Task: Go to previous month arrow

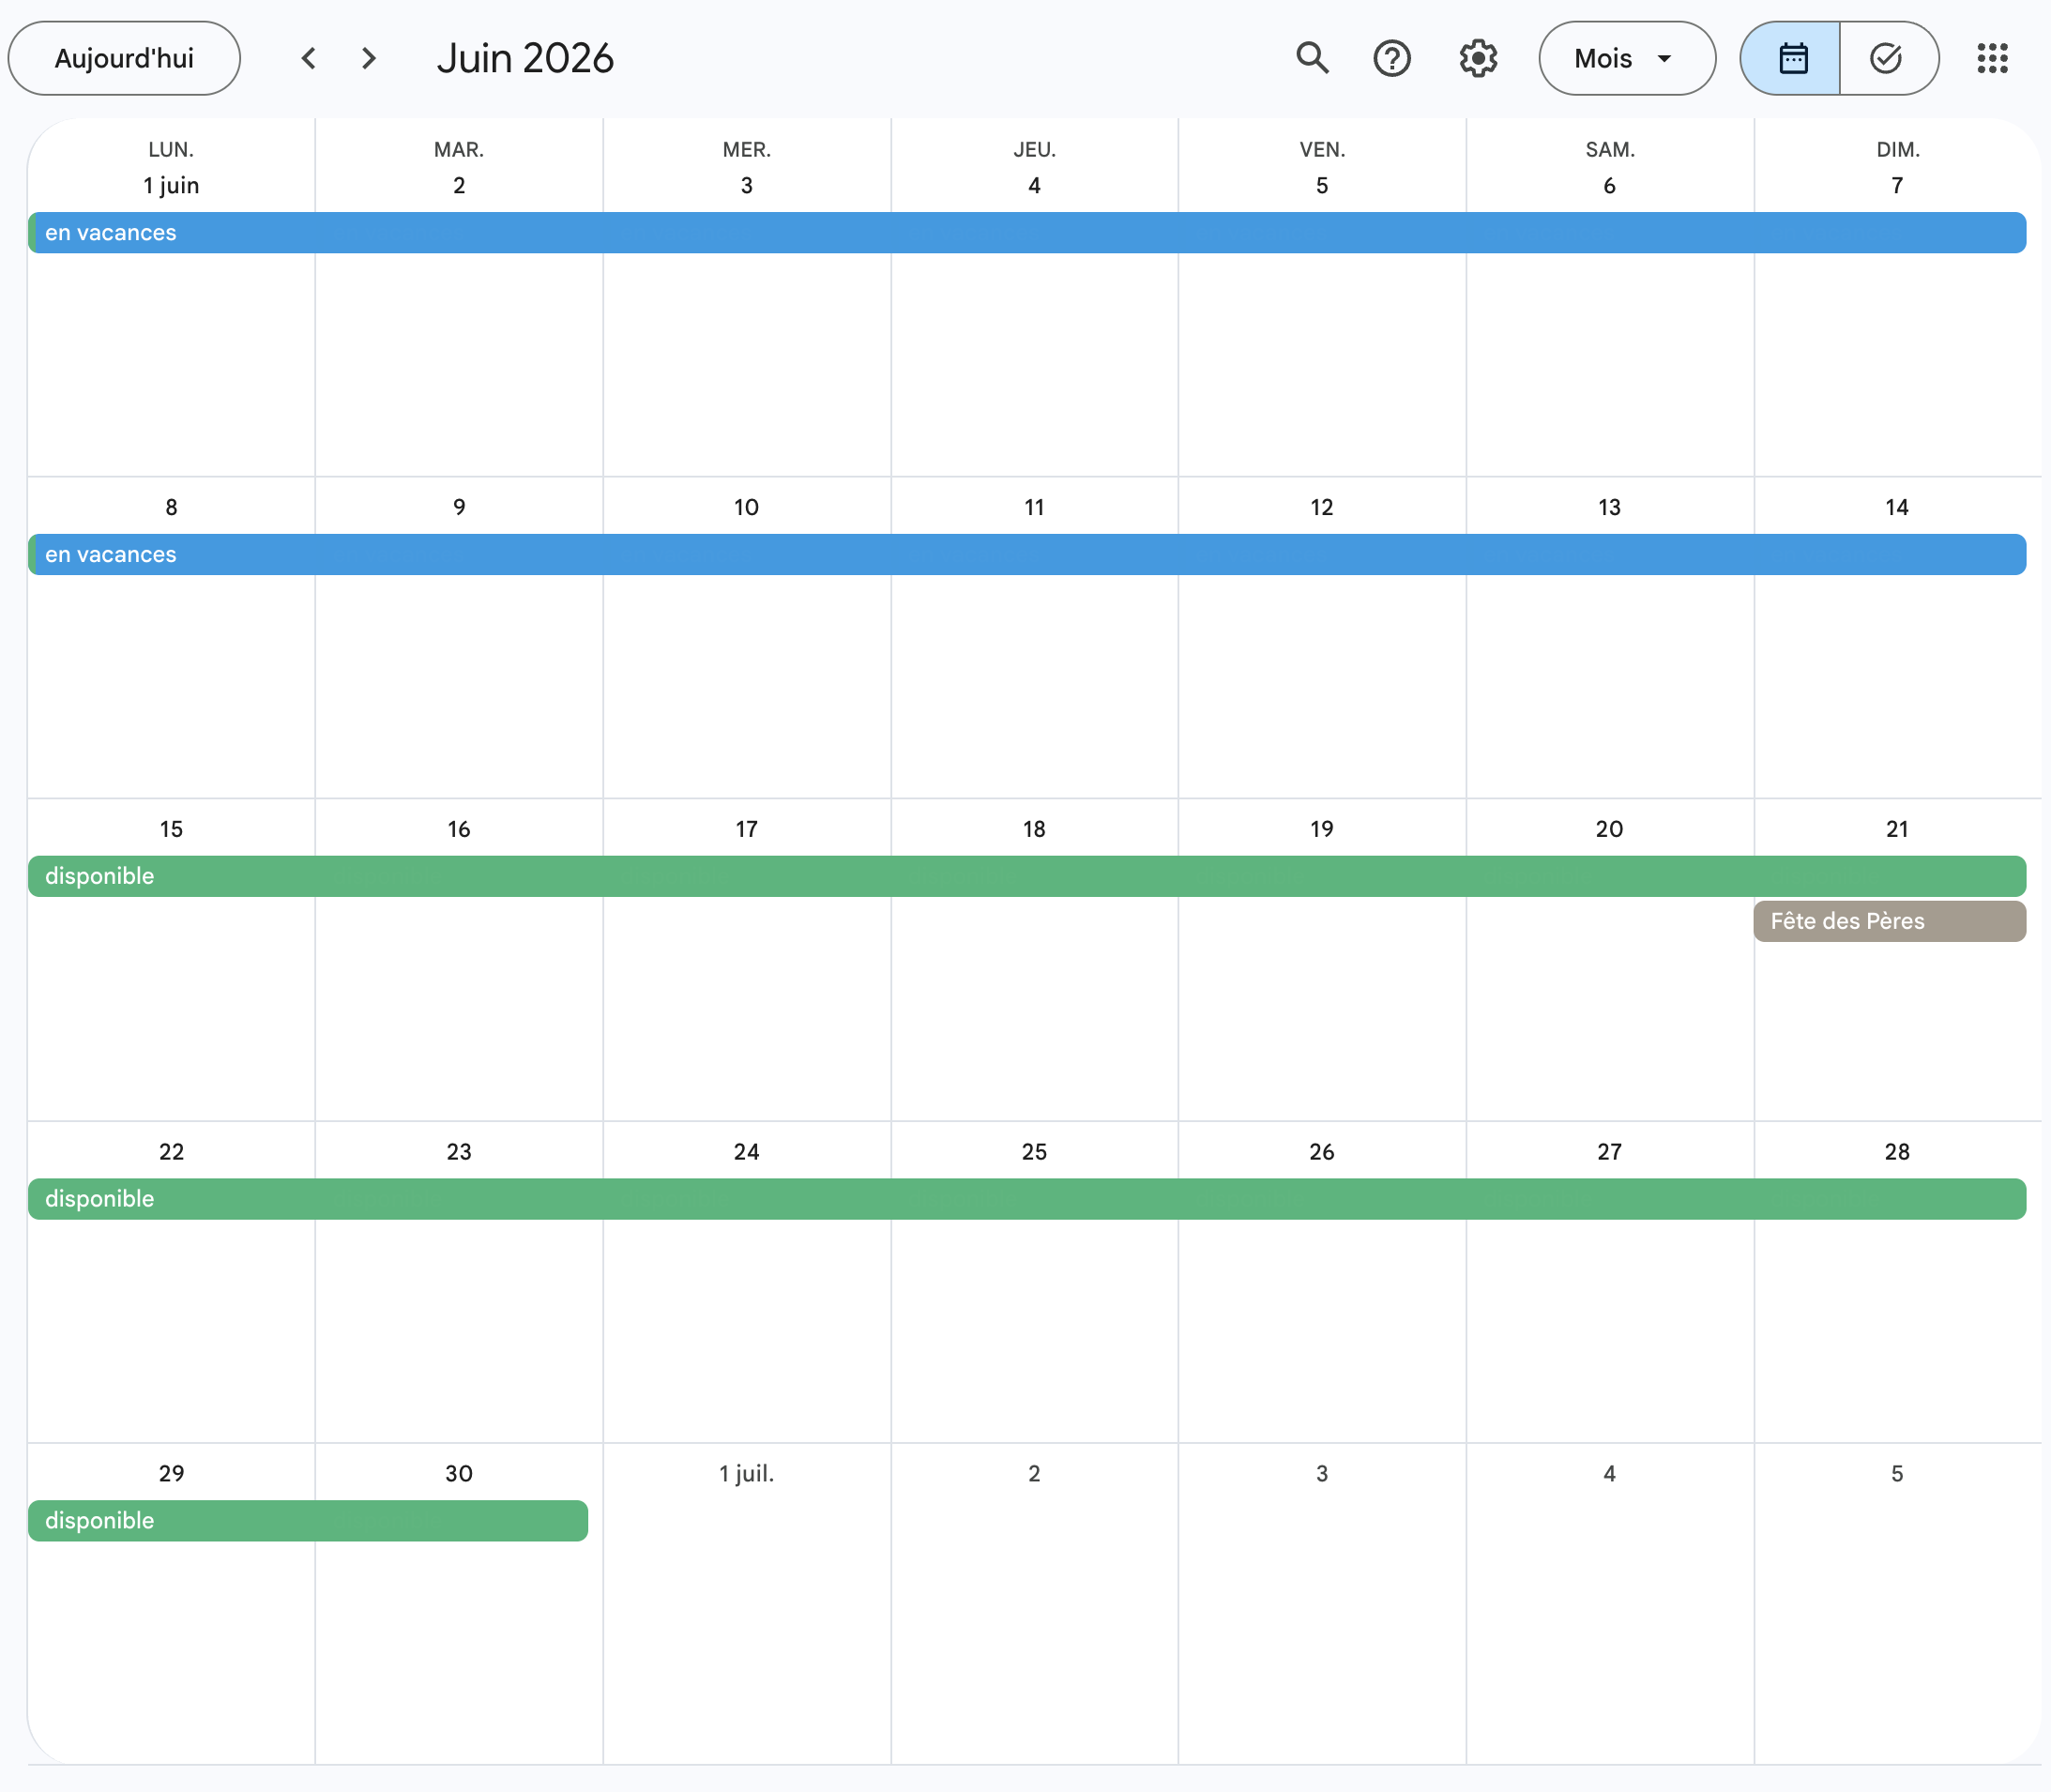Action: (x=309, y=58)
